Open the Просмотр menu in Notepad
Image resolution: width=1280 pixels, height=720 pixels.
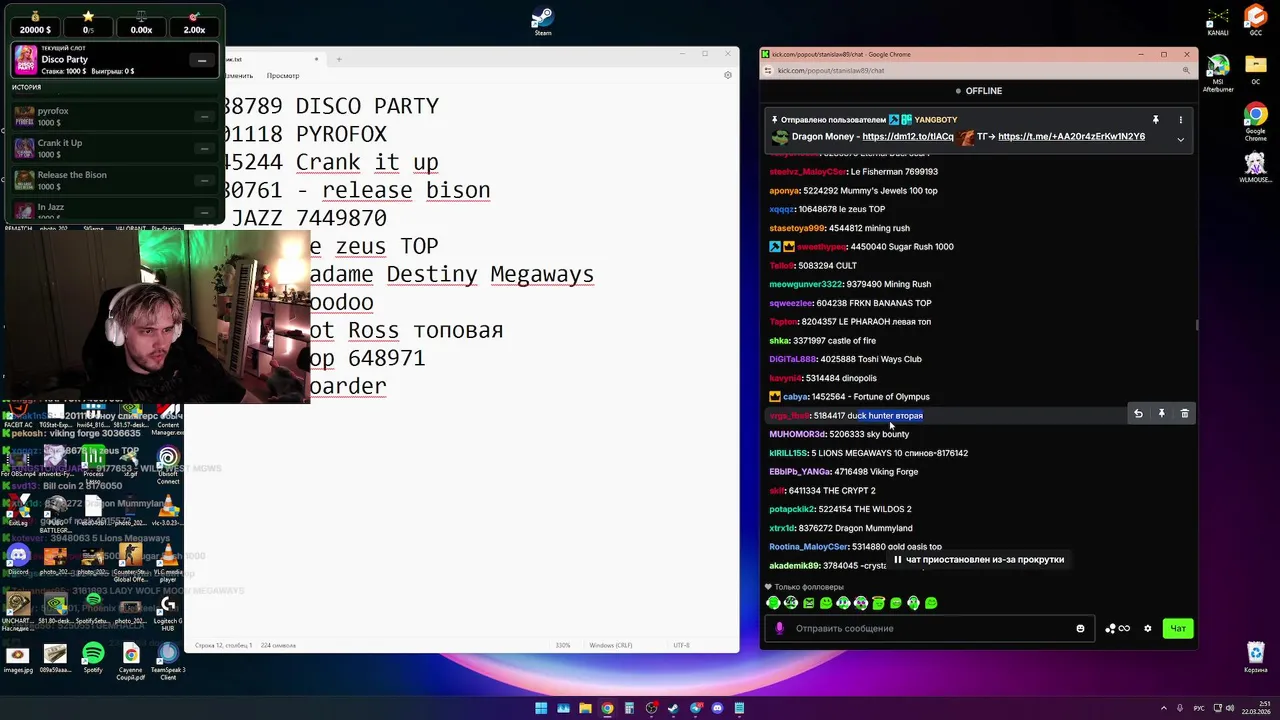tap(283, 76)
